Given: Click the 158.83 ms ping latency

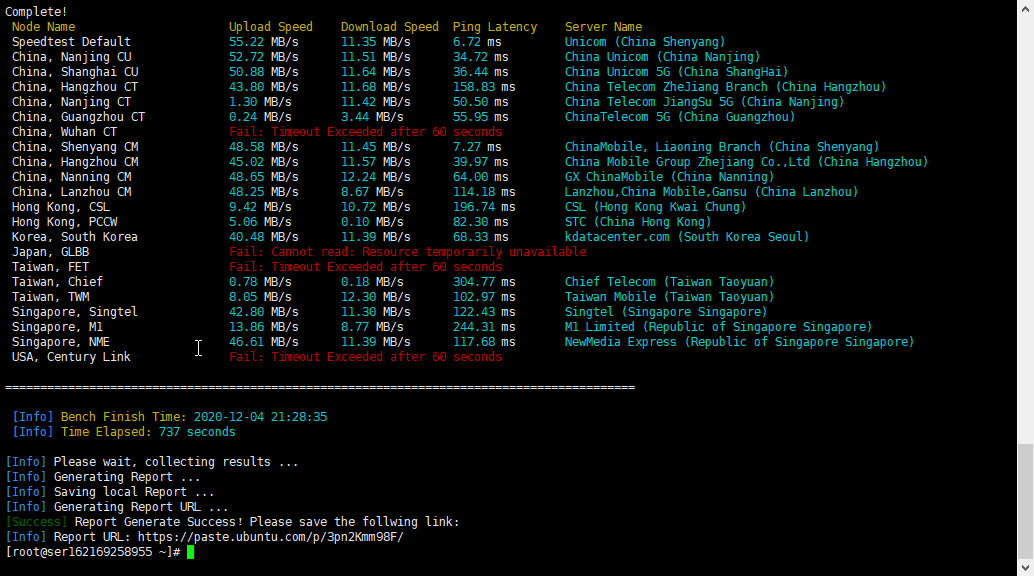Looking at the screenshot, I should point(484,87).
